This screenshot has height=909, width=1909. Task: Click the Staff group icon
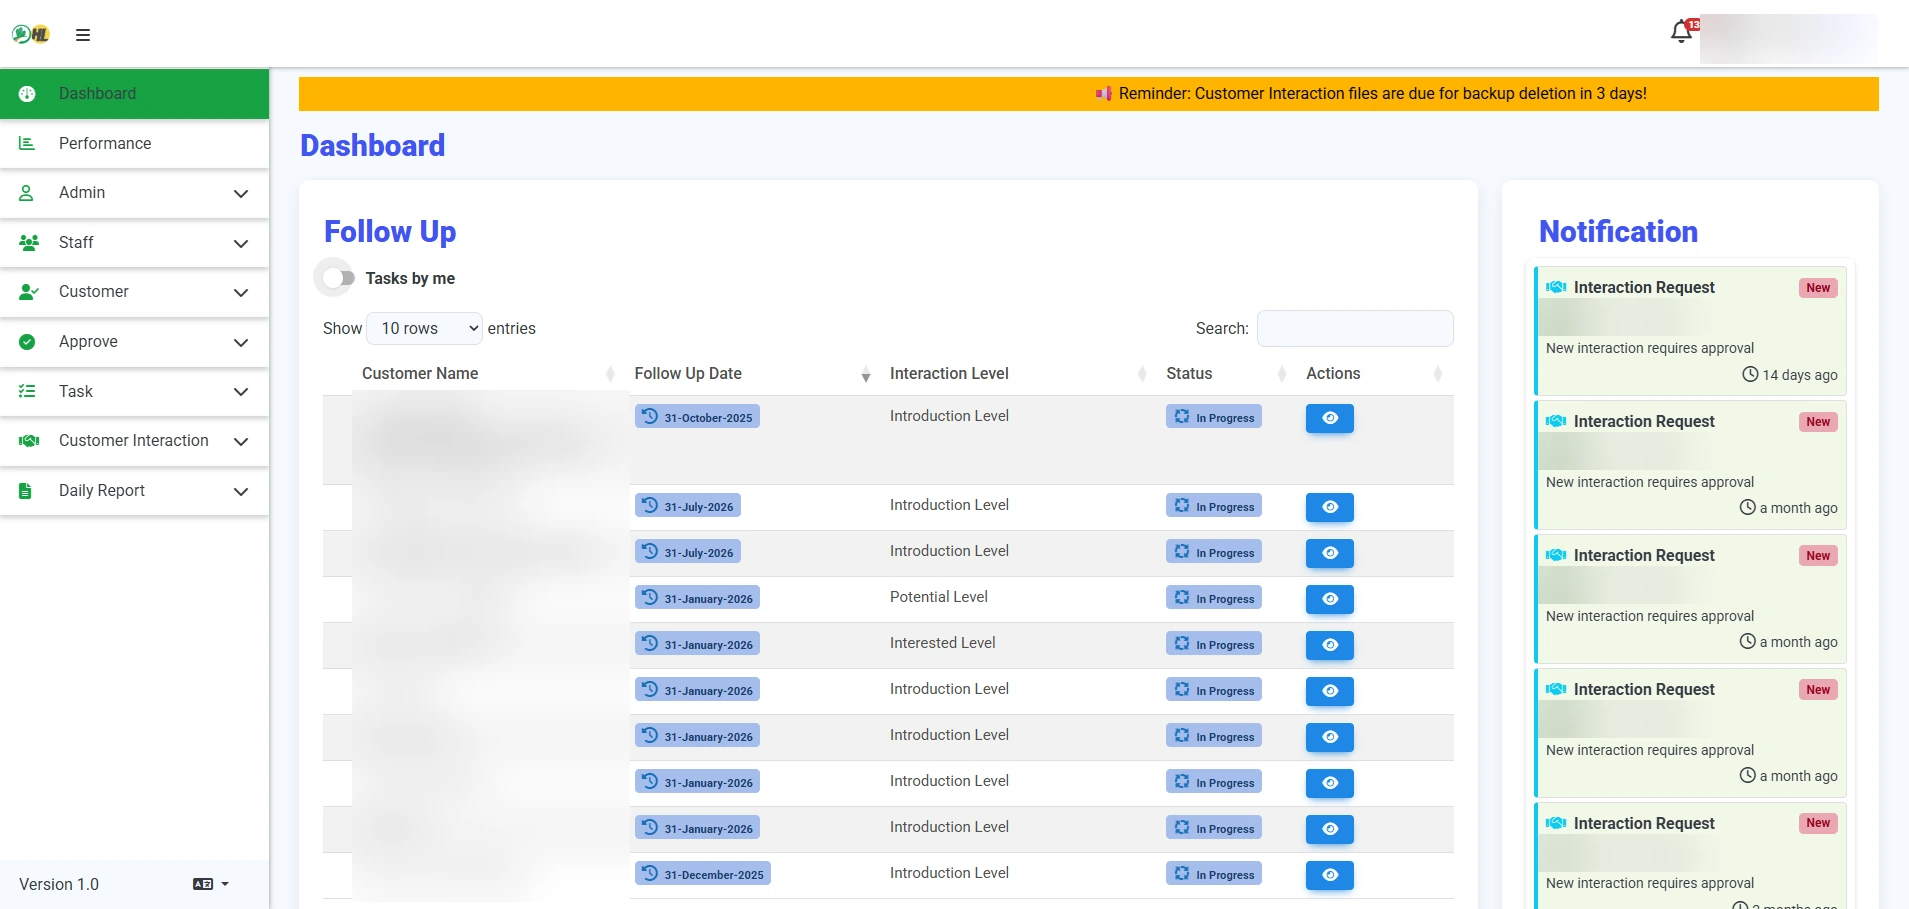28,243
